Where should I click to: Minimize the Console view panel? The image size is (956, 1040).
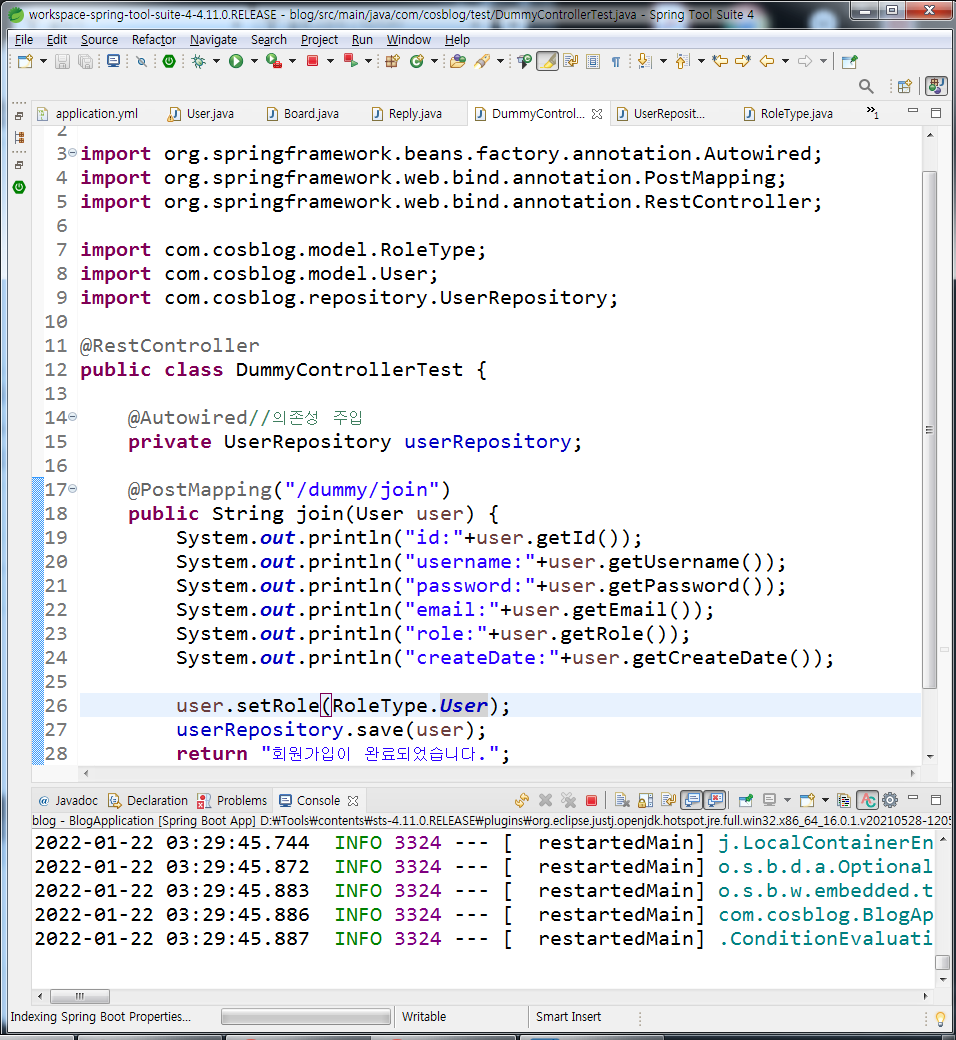pyautogui.click(x=913, y=799)
